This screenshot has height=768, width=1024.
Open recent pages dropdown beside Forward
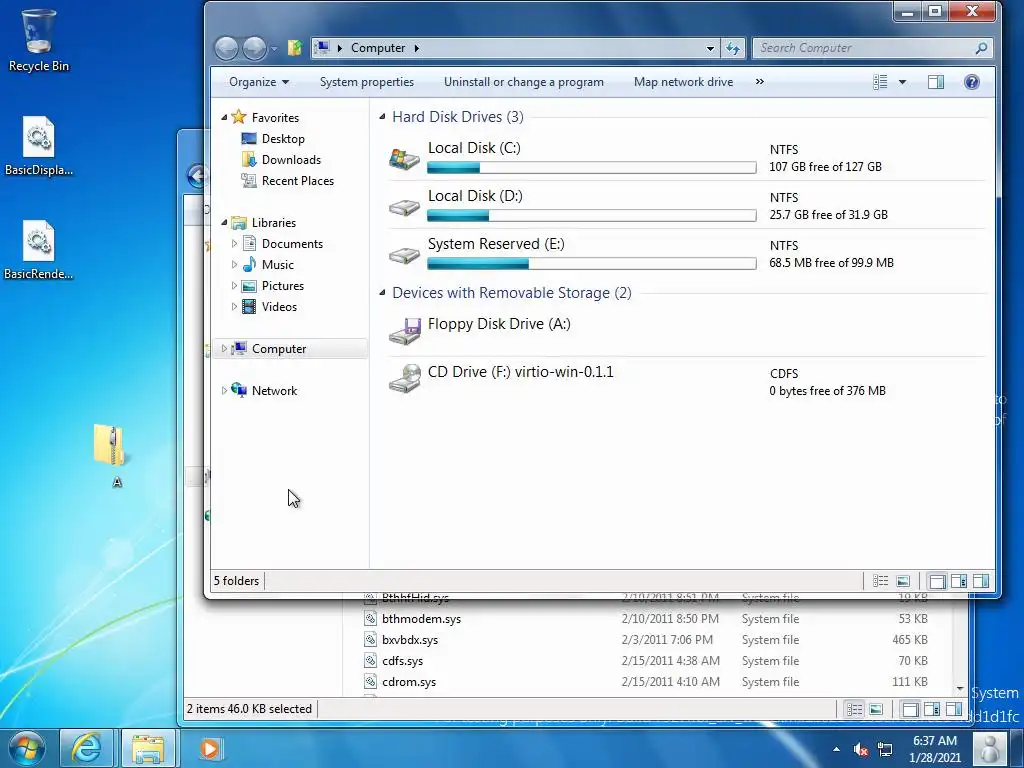[x=274, y=48]
